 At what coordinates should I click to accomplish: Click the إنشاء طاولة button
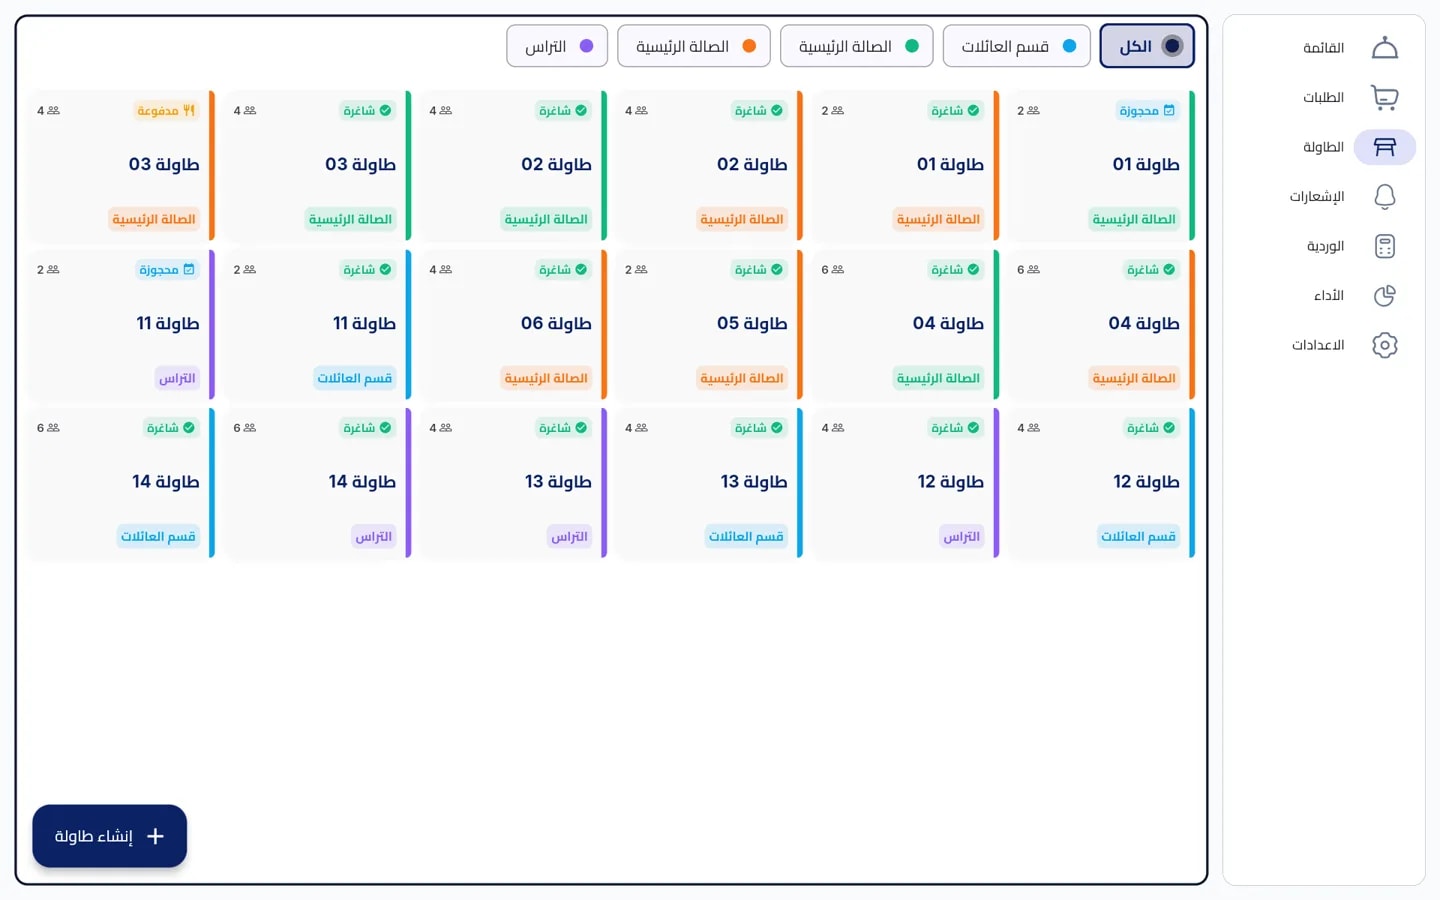pos(110,836)
